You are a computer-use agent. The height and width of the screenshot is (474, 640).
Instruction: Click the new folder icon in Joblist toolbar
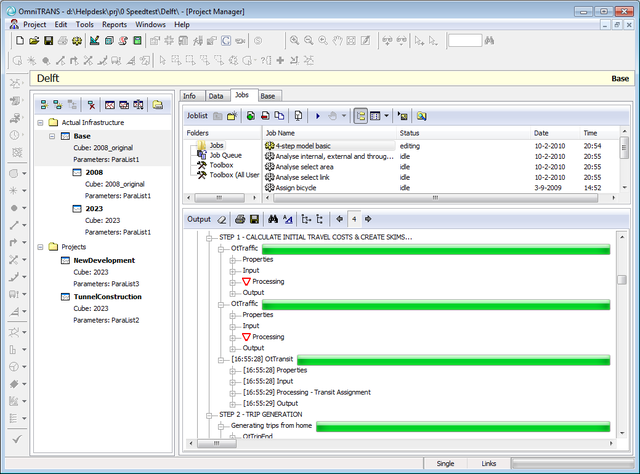(232, 116)
